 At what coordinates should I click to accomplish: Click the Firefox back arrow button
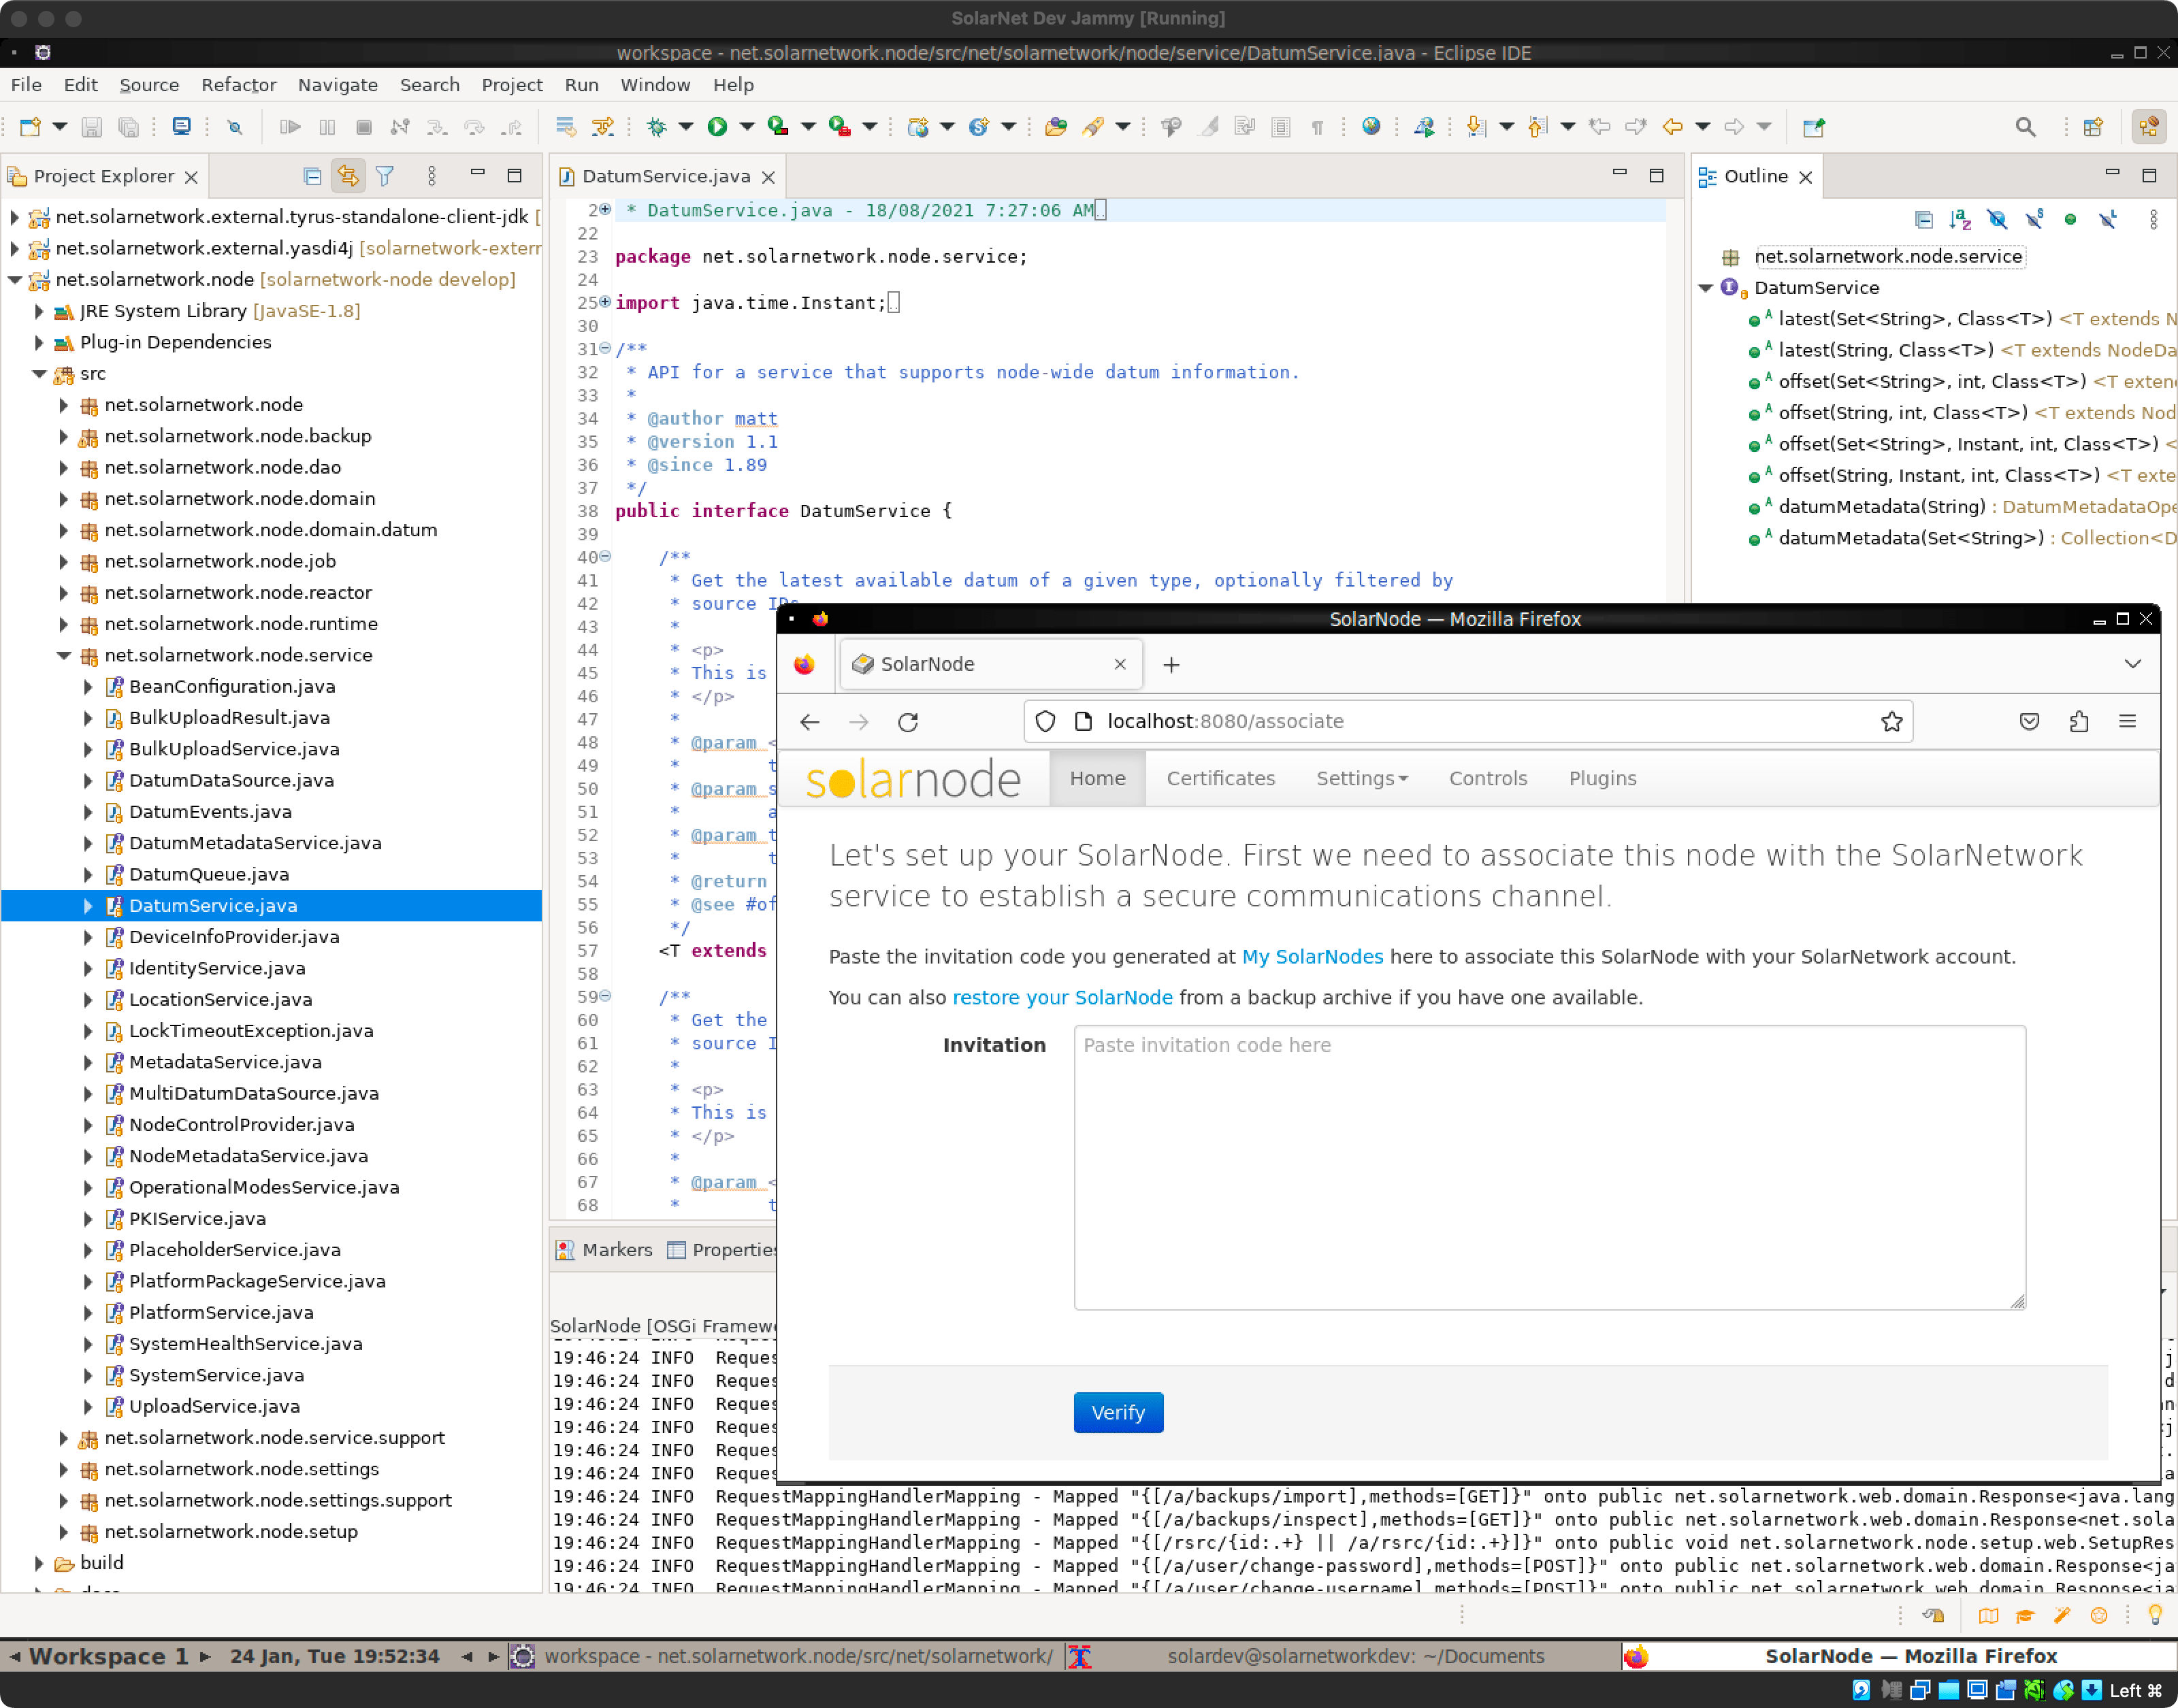pyautogui.click(x=810, y=721)
